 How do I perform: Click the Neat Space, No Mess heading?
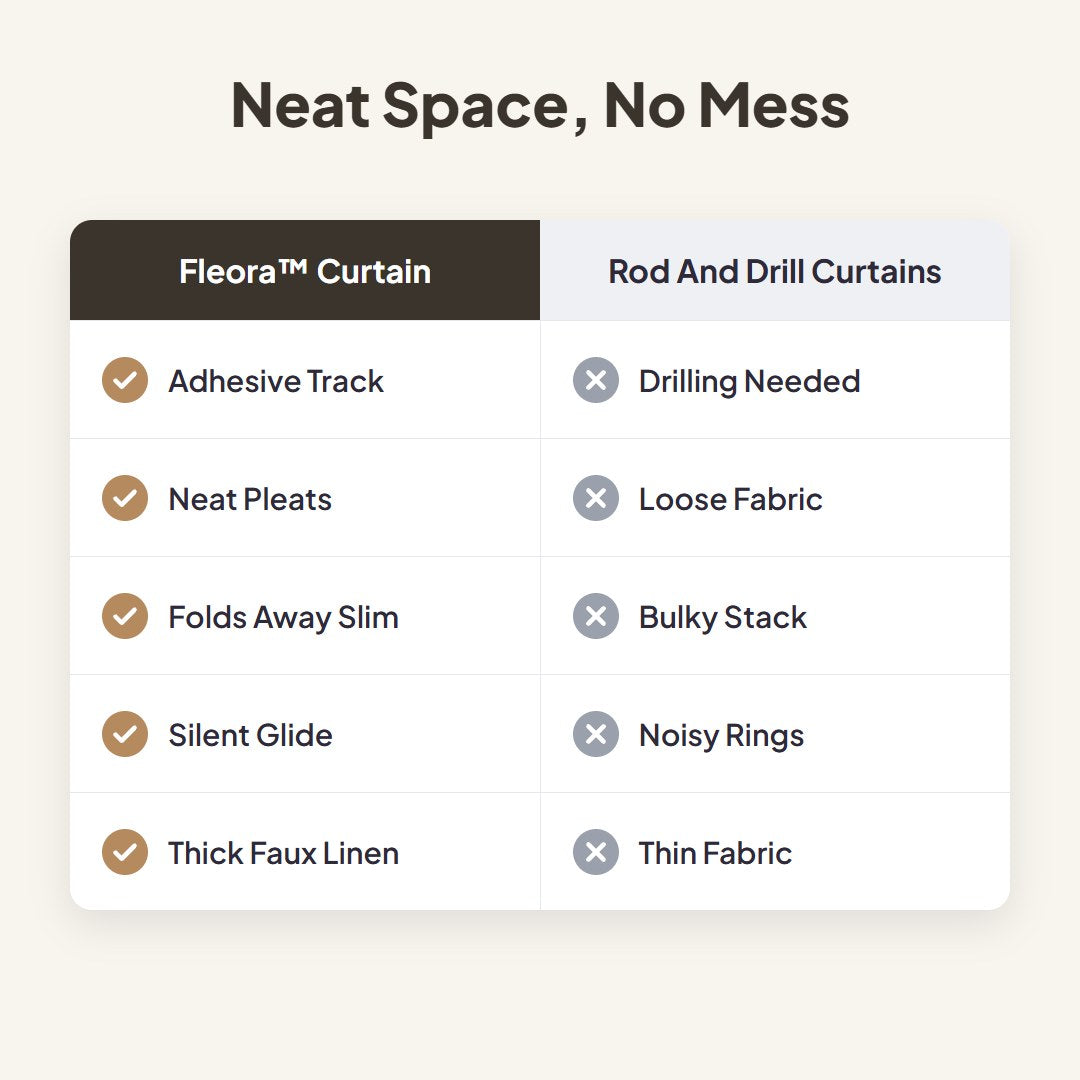click(540, 105)
